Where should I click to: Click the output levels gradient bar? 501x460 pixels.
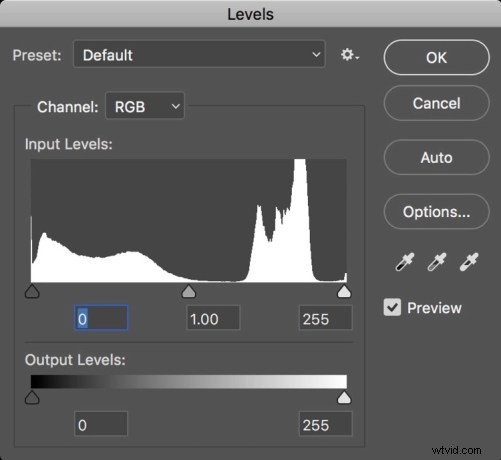(189, 382)
